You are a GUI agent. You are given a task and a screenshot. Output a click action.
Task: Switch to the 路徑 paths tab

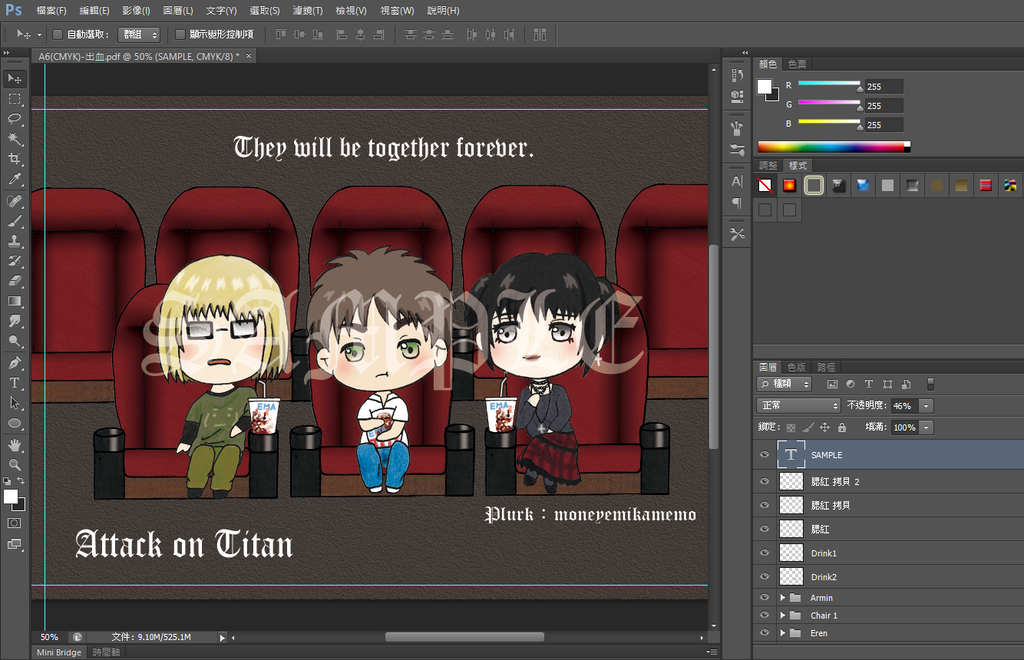coord(826,368)
